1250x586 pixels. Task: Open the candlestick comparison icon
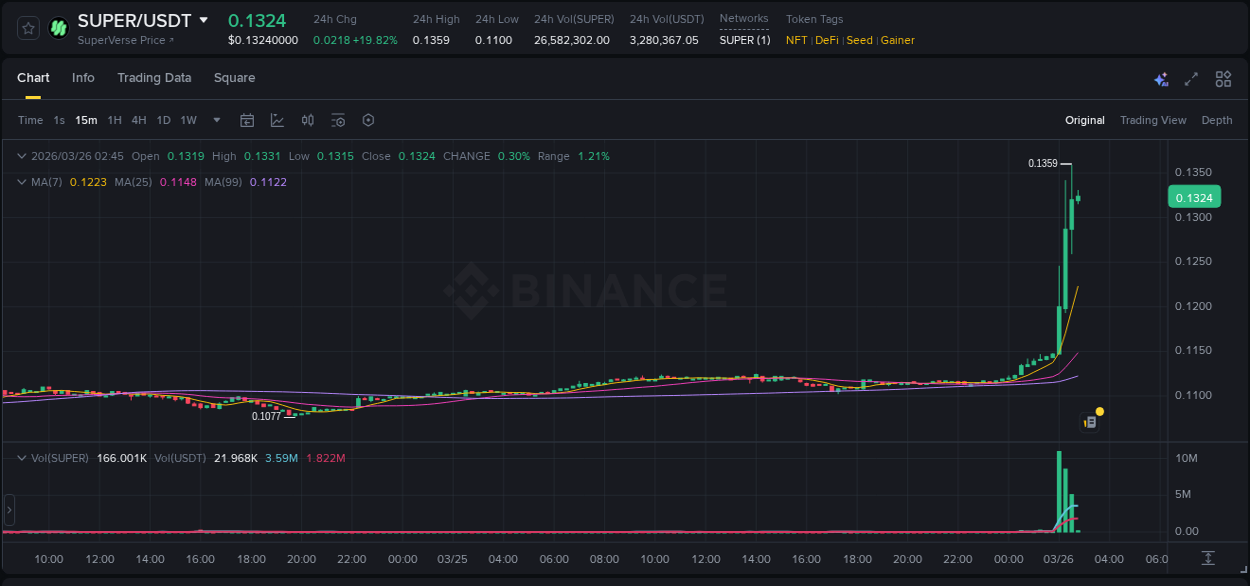[308, 119]
